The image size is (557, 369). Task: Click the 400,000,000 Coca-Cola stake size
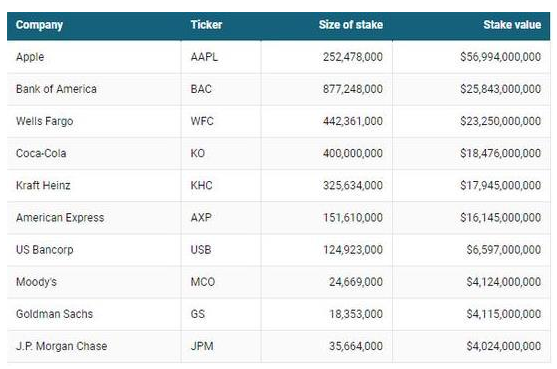[353, 153]
